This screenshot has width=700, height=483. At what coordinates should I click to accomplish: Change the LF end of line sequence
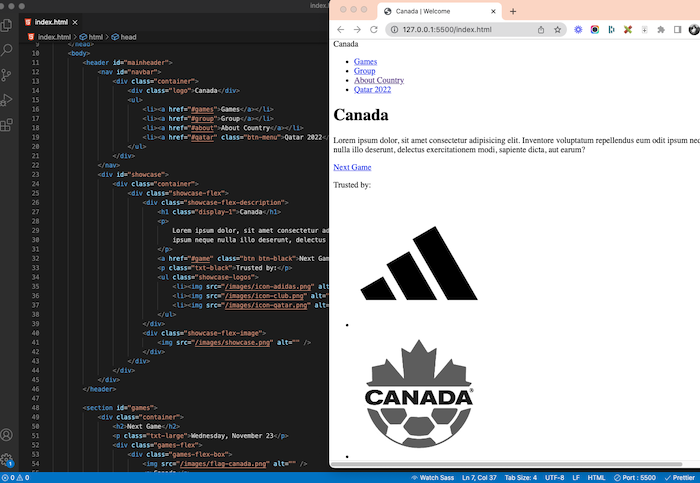tap(576, 478)
